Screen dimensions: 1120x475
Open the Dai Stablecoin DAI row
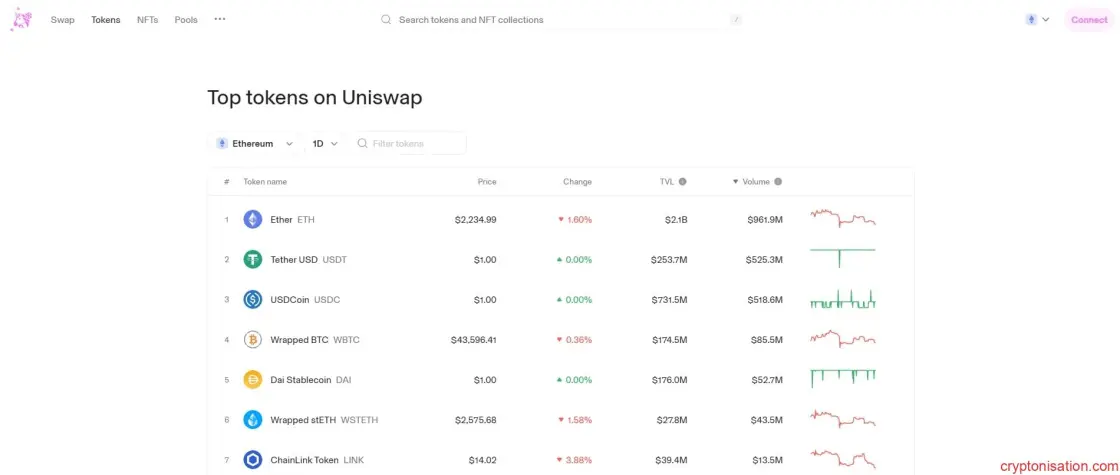561,379
